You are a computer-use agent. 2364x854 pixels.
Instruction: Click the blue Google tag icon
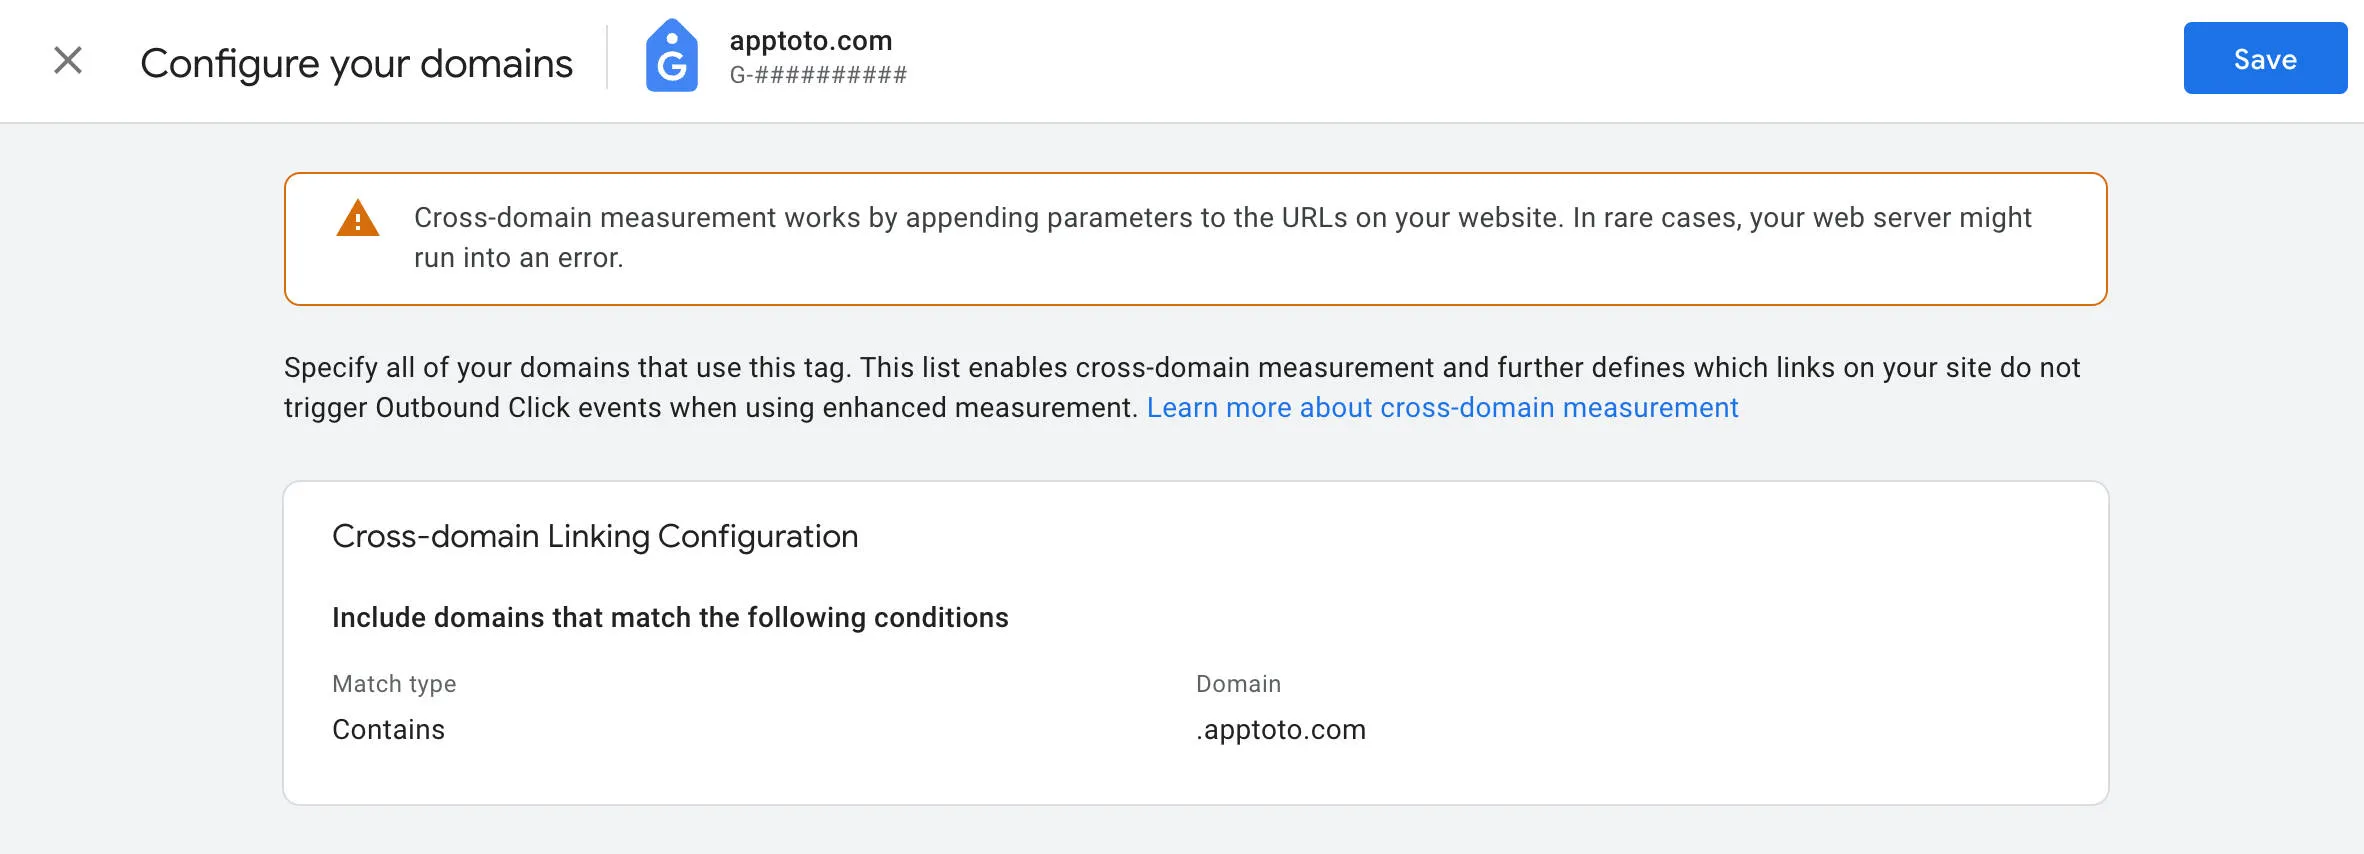pos(673,59)
